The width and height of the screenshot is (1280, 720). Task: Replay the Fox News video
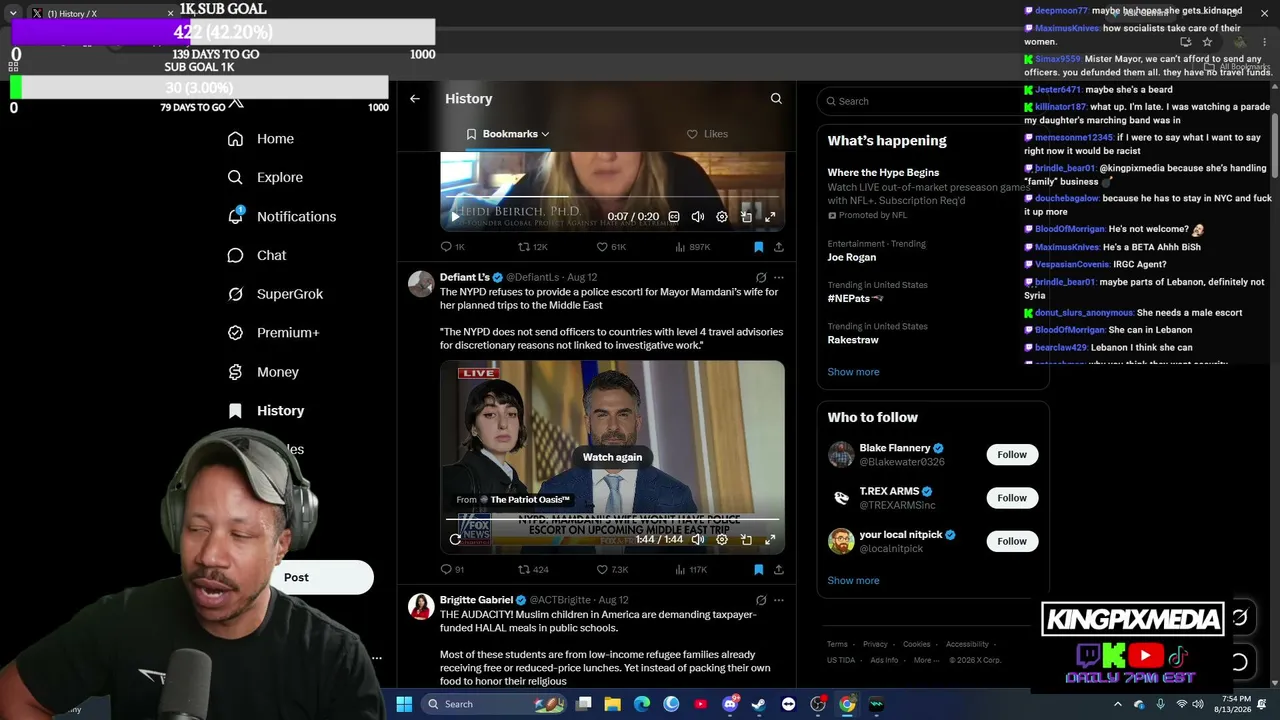click(455, 539)
